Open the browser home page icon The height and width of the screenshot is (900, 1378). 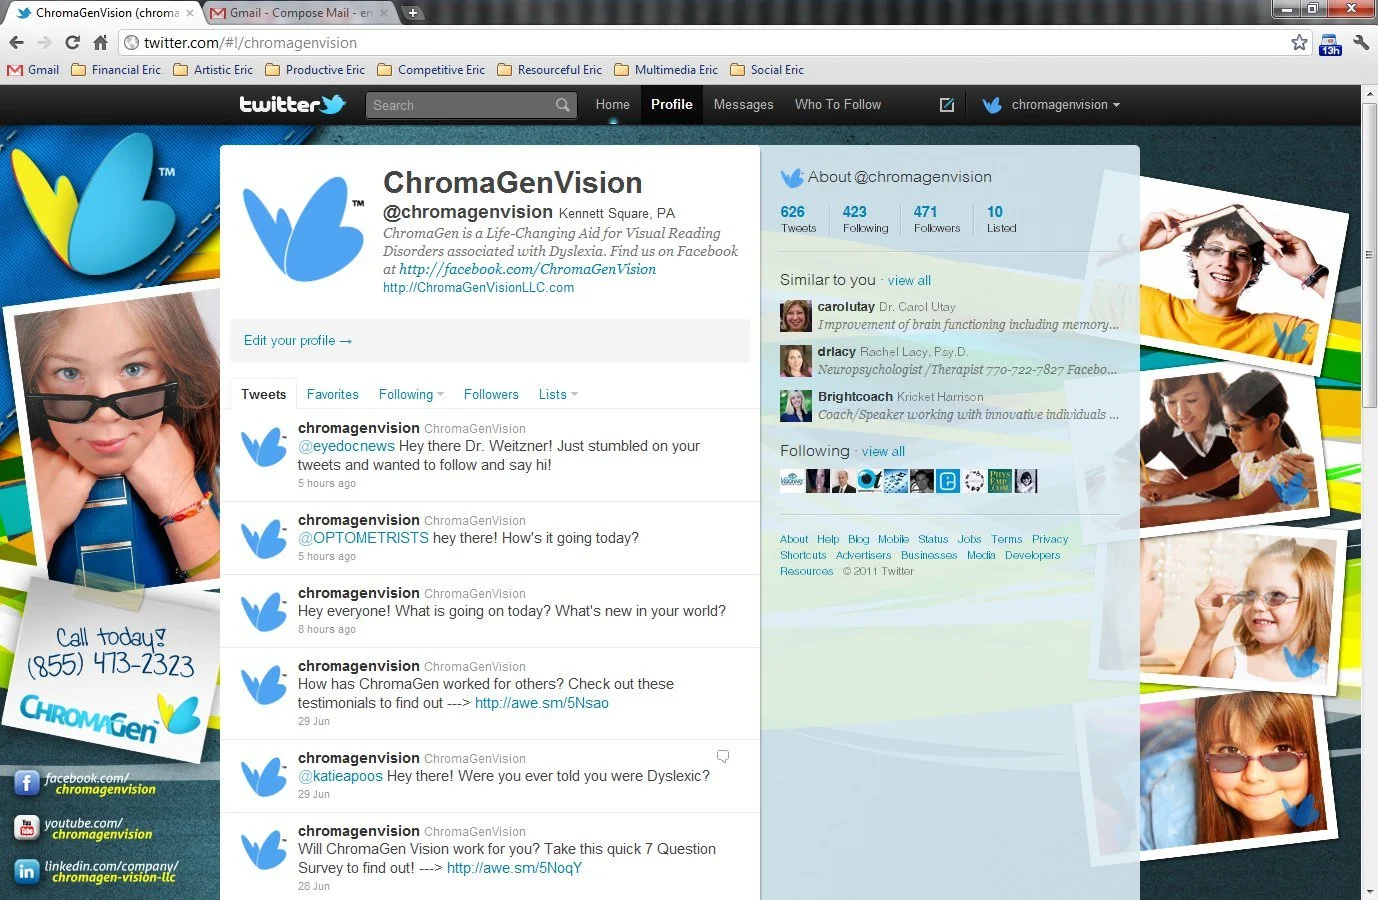tap(100, 42)
